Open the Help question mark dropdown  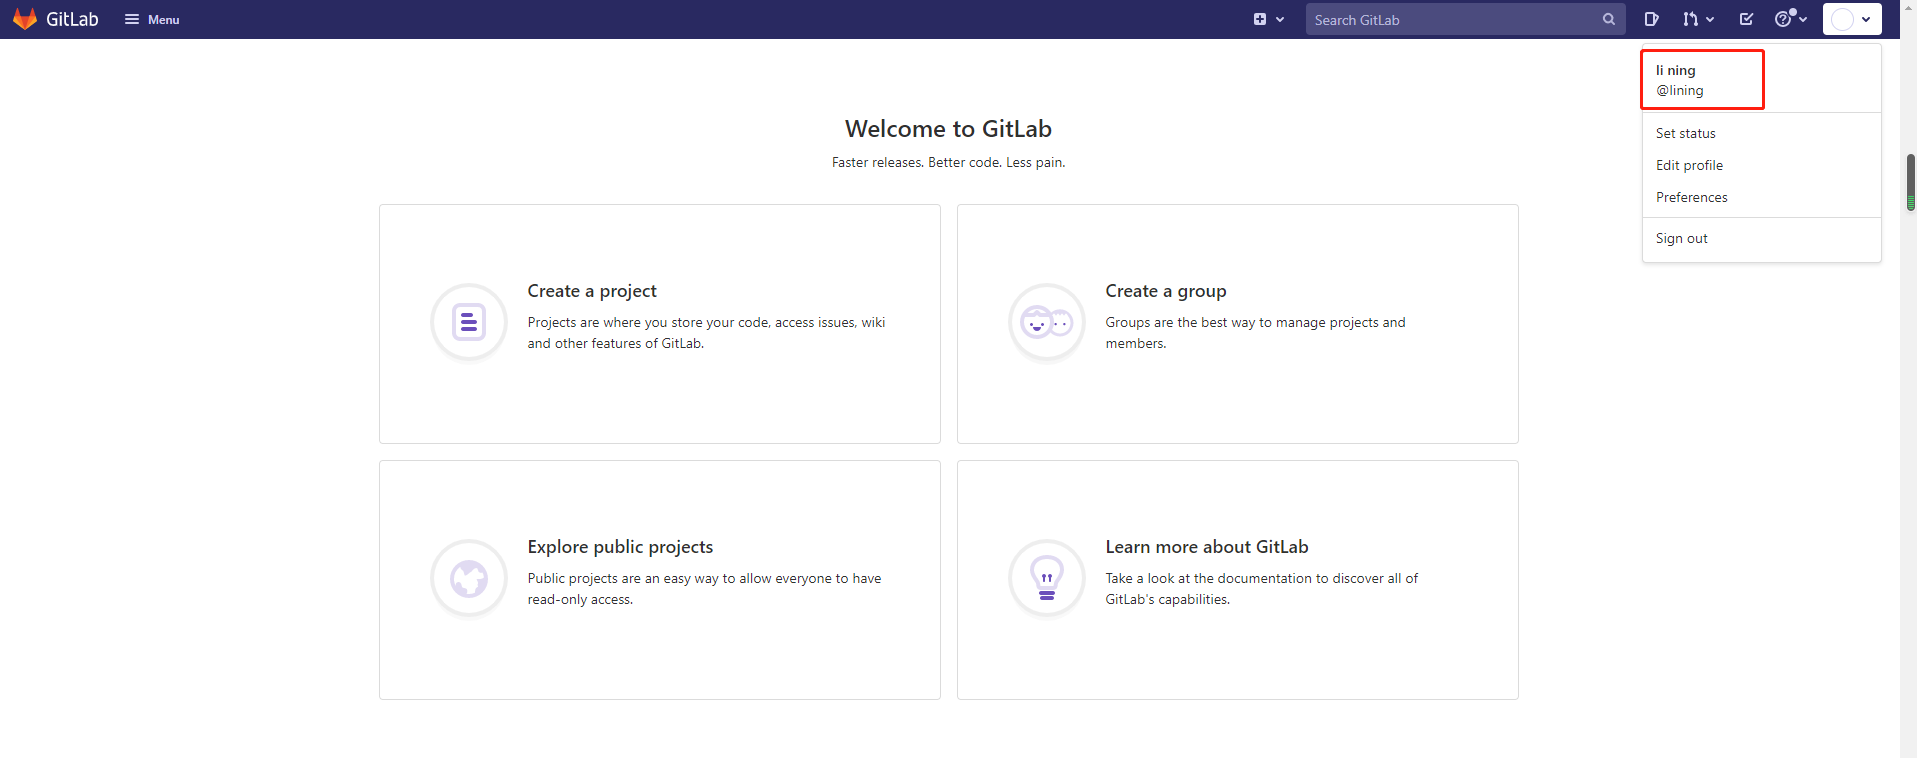pos(1790,19)
